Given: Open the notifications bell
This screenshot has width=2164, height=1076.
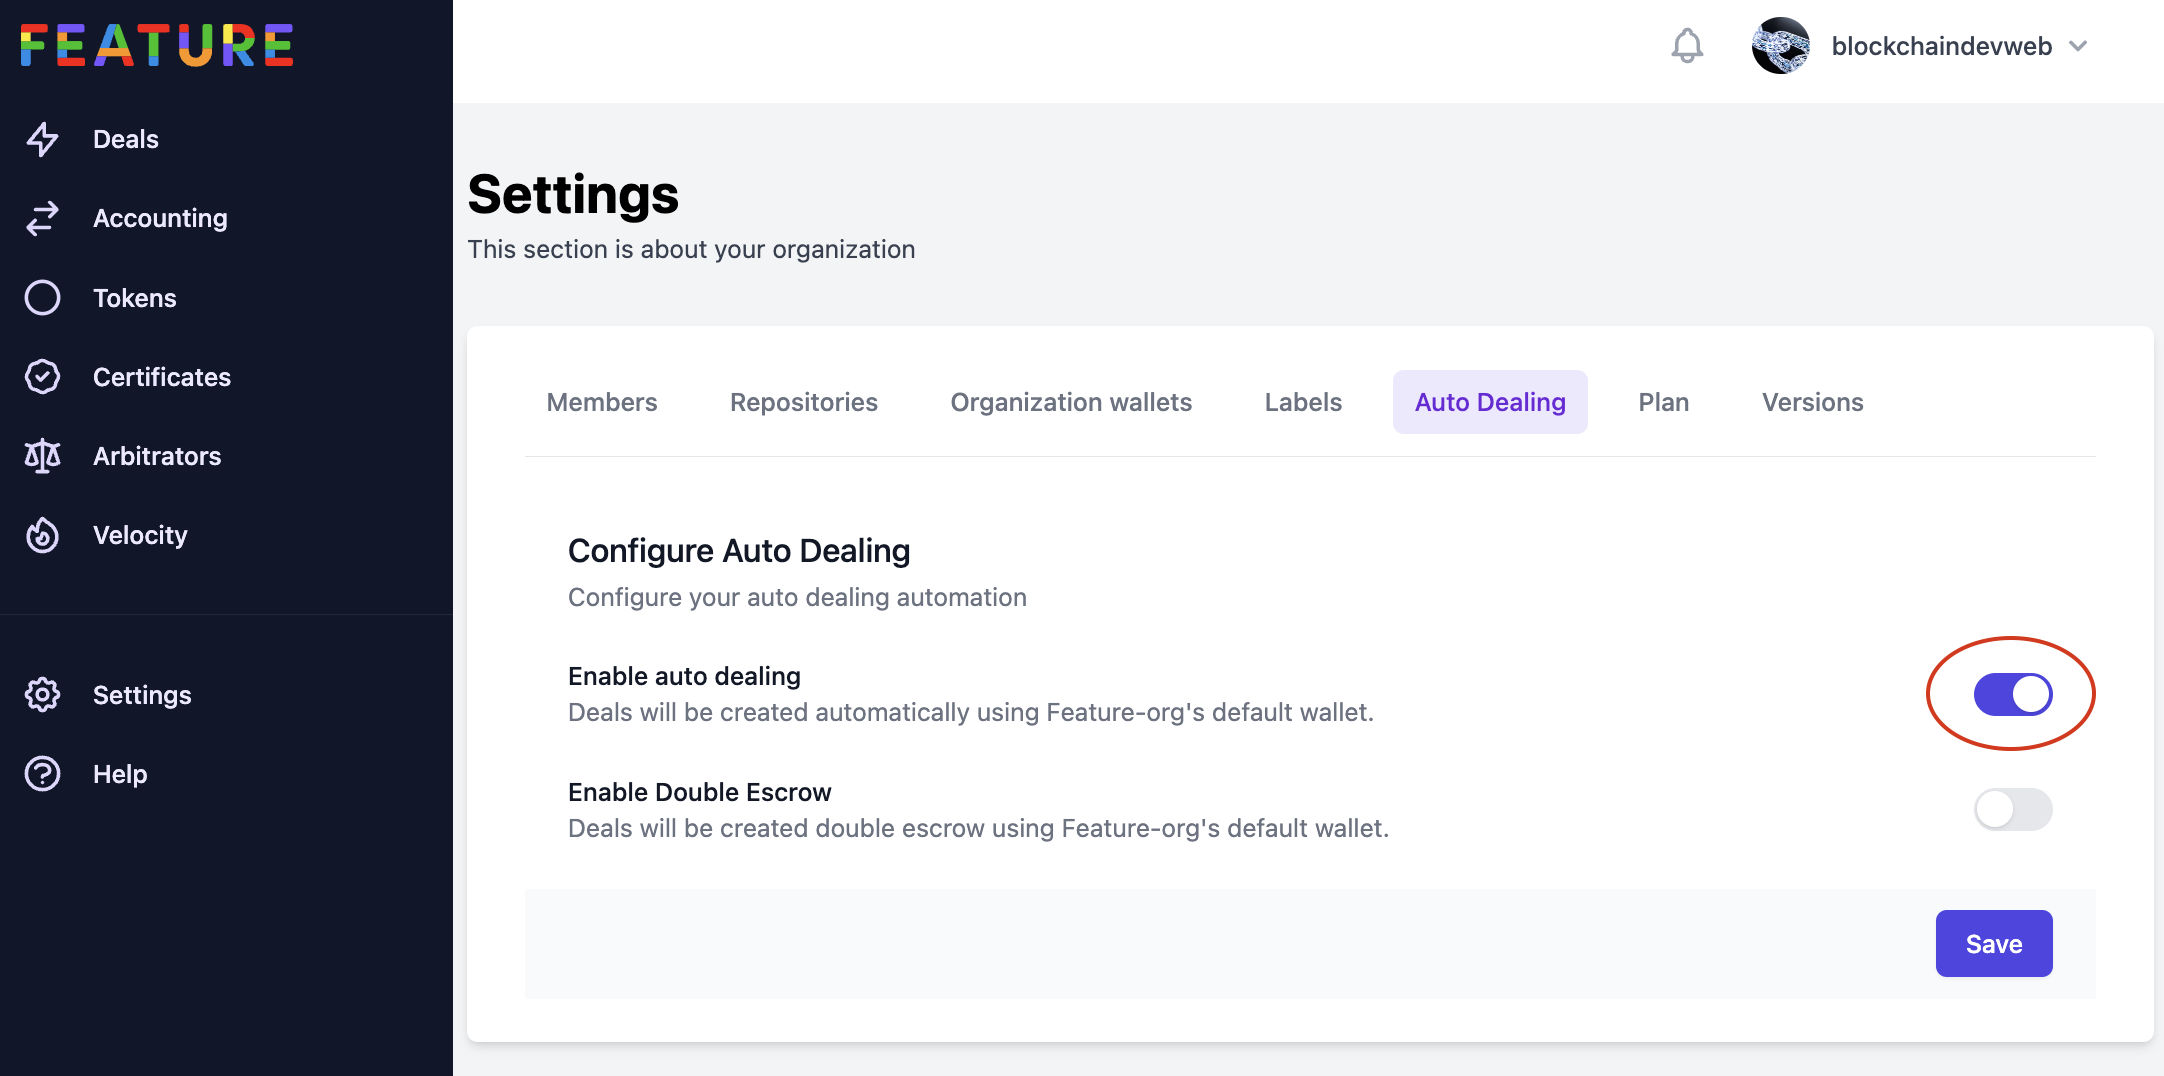Looking at the screenshot, I should tap(1688, 45).
